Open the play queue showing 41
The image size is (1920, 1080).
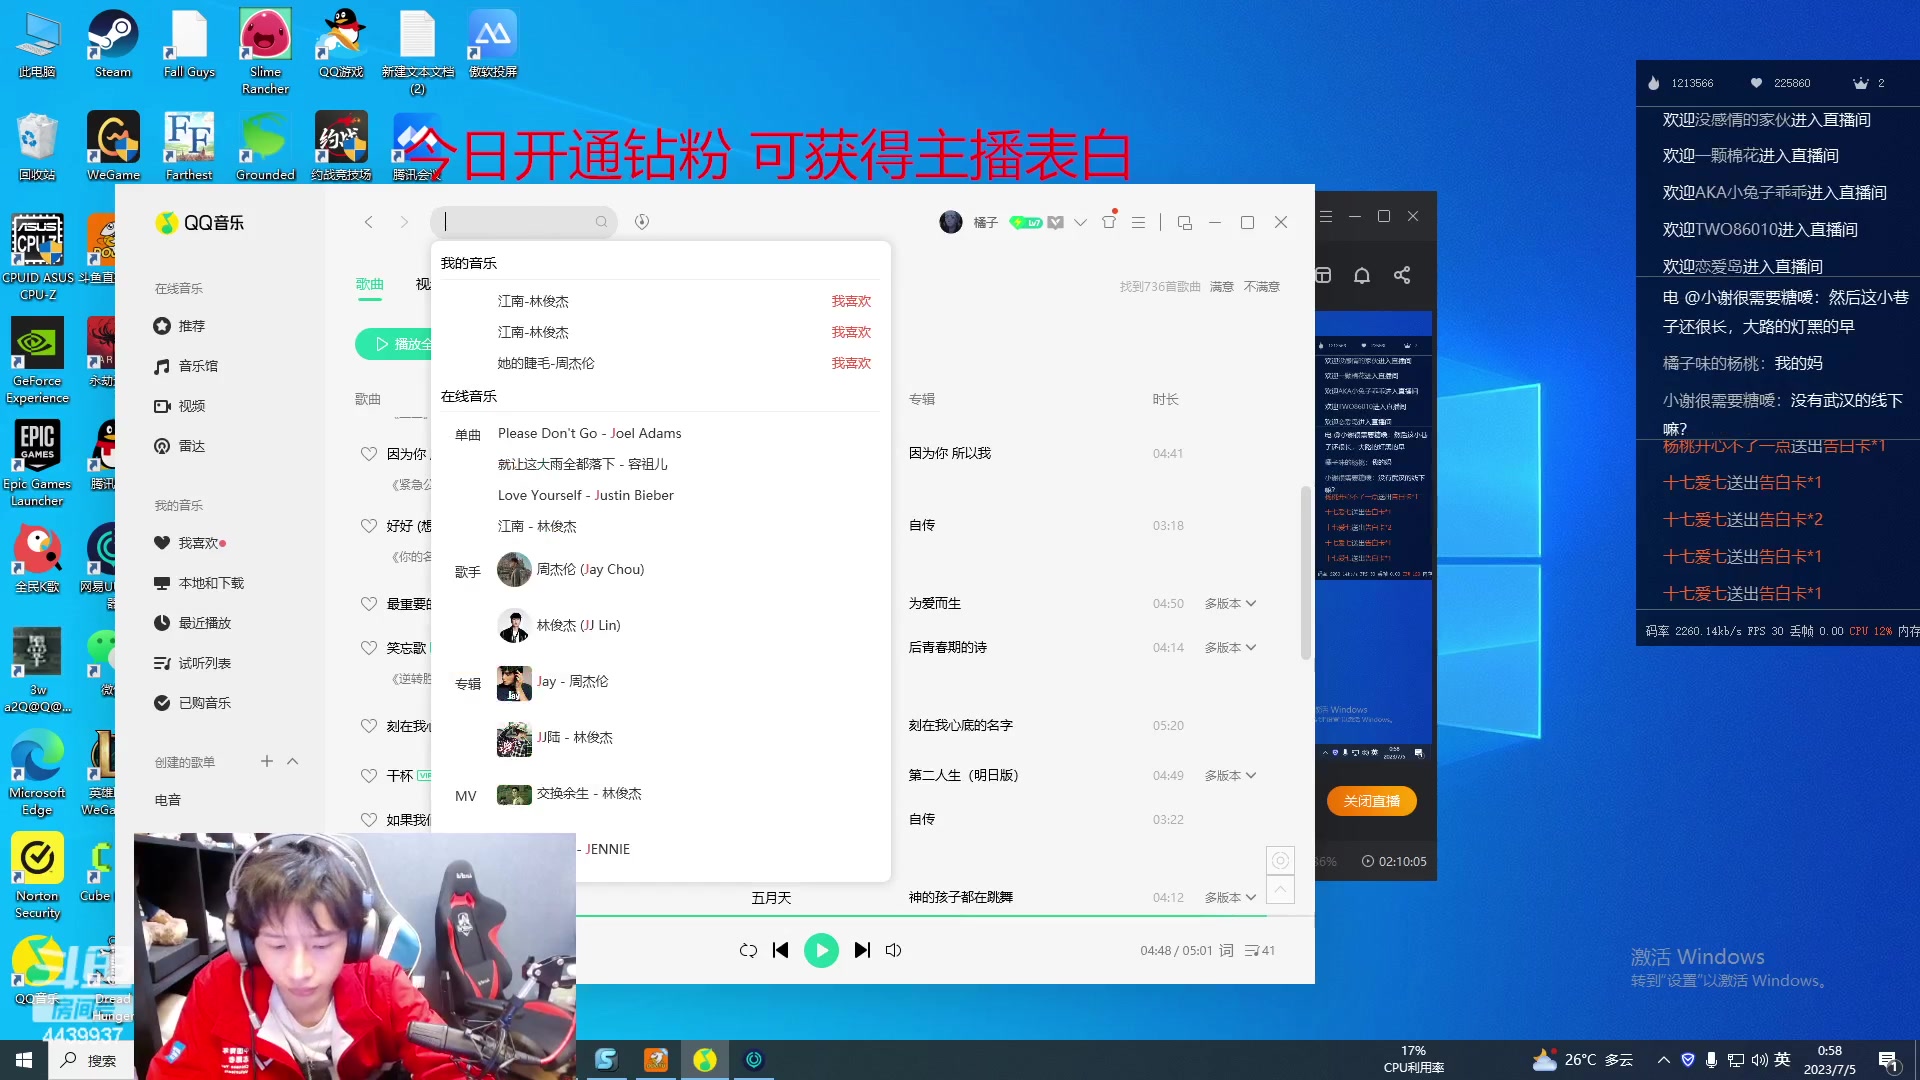coord(1260,950)
